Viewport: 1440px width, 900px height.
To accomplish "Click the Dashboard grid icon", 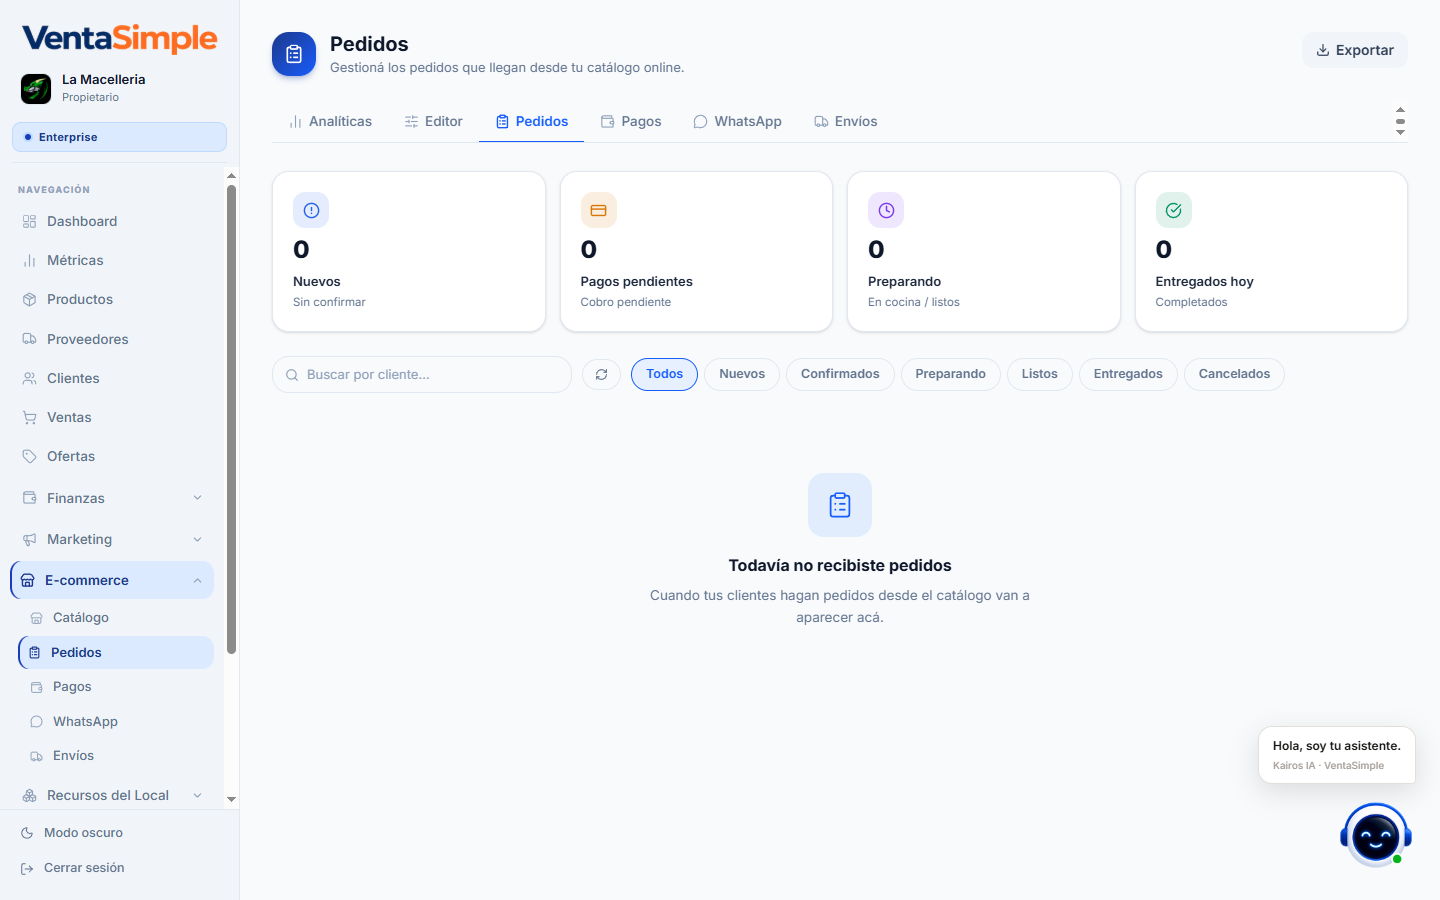I will pyautogui.click(x=29, y=221).
